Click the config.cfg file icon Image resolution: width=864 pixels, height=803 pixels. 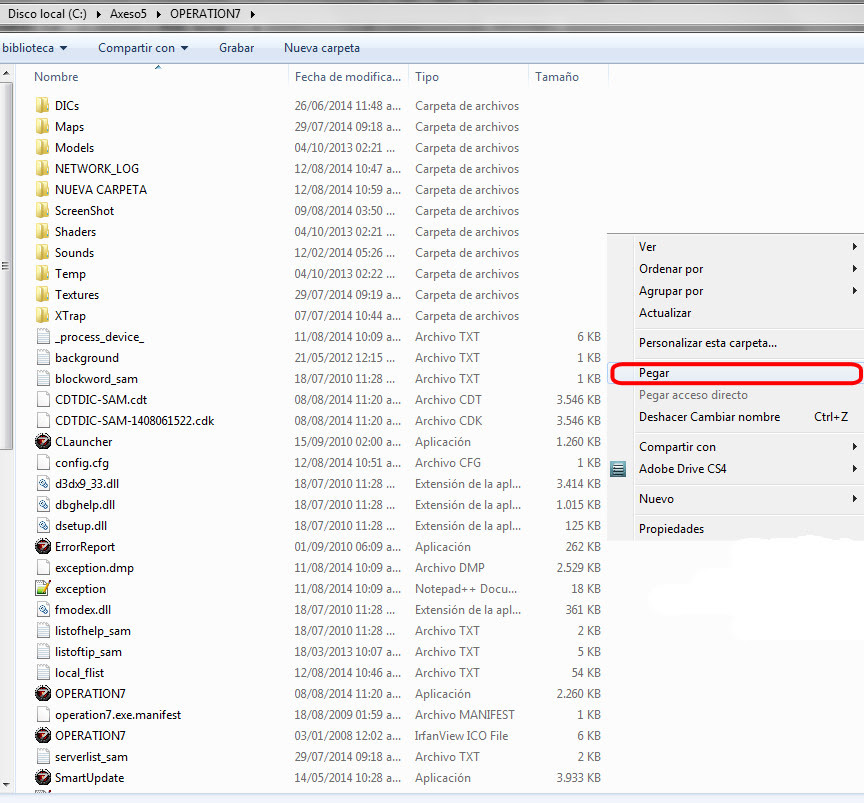tap(43, 462)
